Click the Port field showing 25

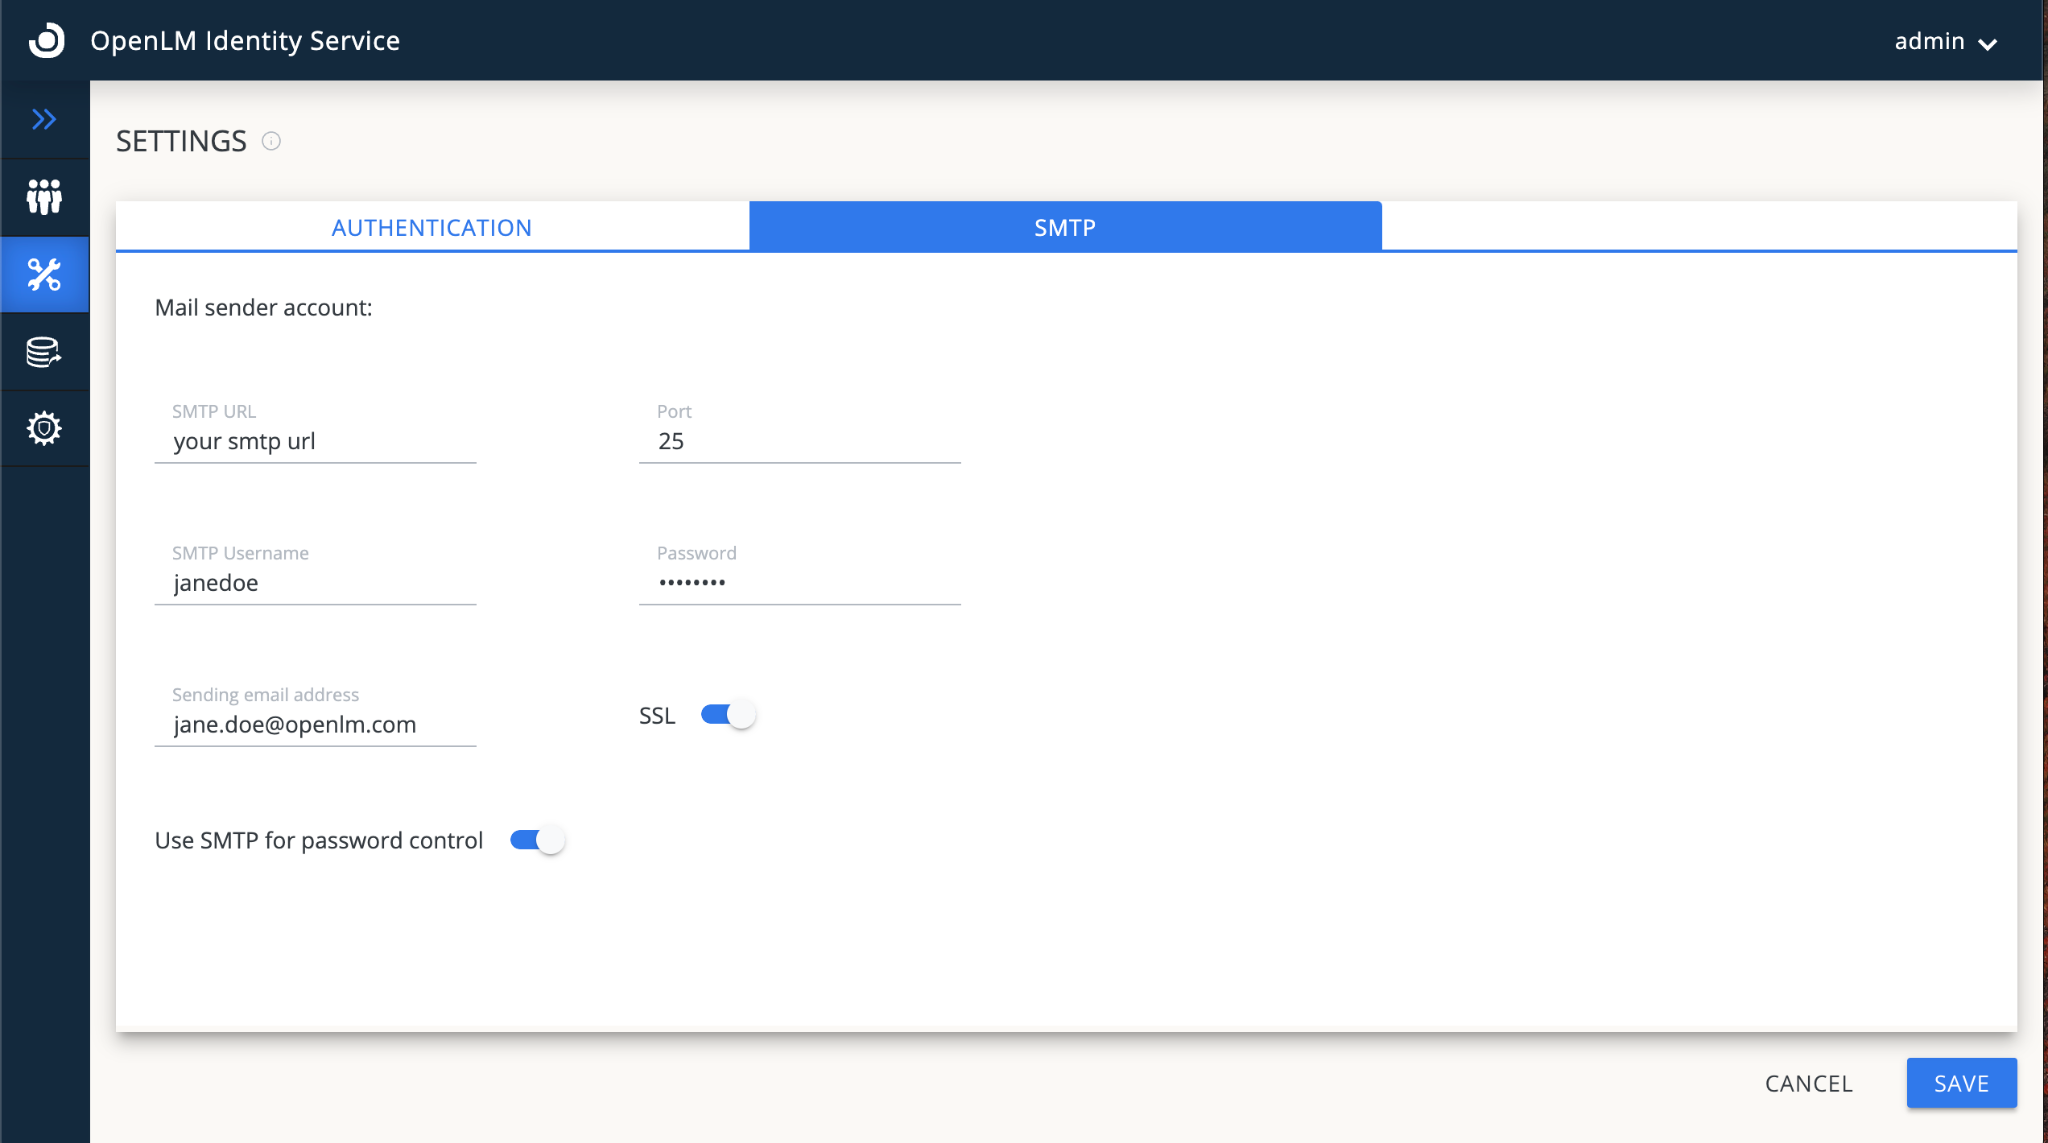(x=800, y=441)
